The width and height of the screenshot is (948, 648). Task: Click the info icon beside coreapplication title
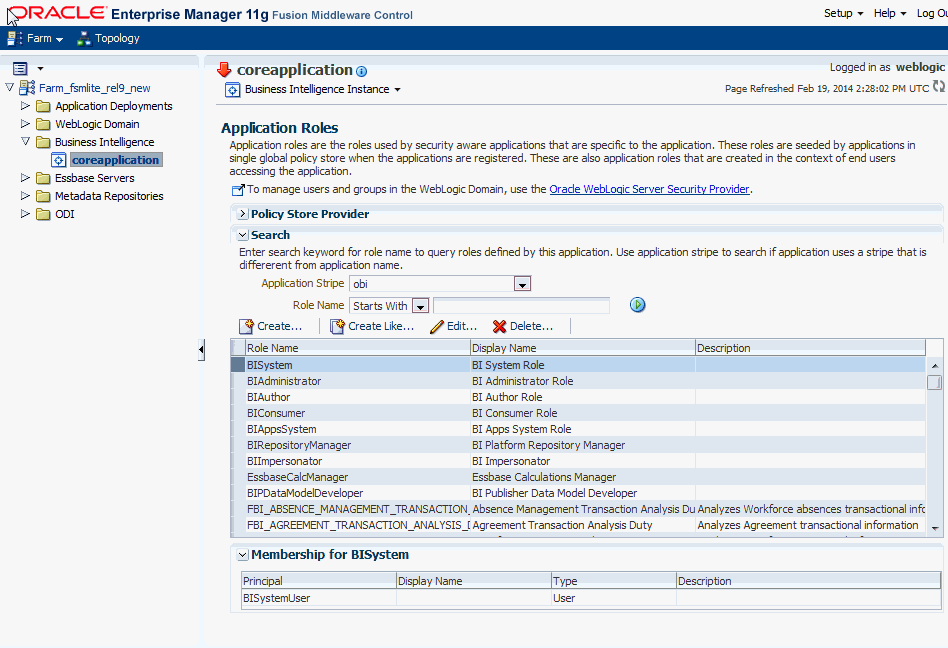pyautogui.click(x=362, y=71)
